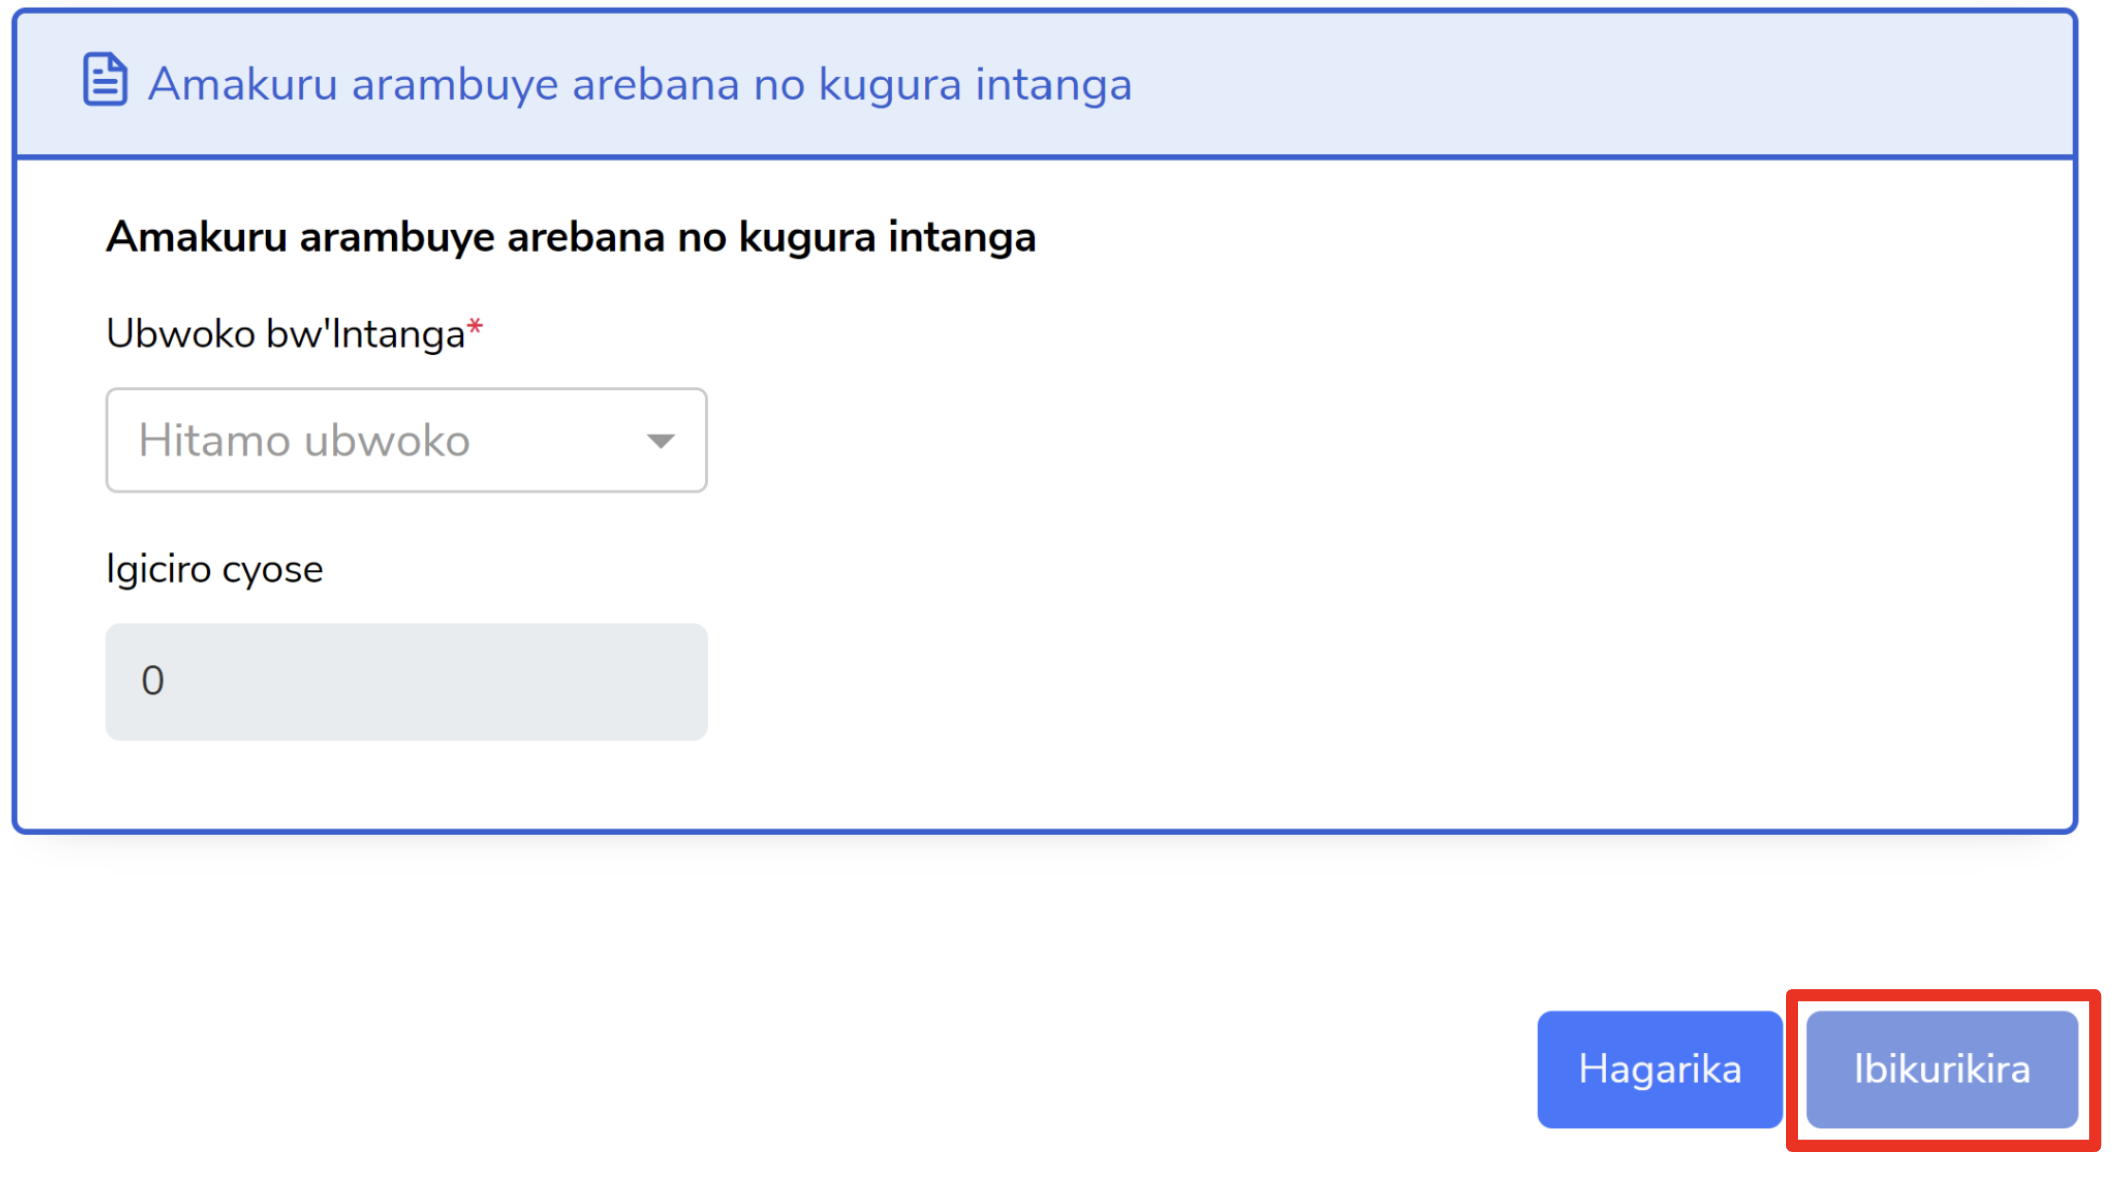Click the bold section heading text
Image resolution: width=2126 pixels, height=1190 pixels.
(x=570, y=238)
